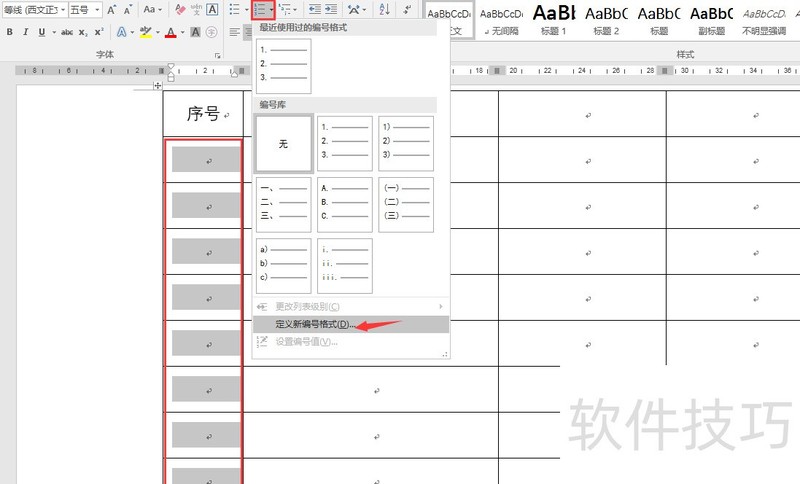This screenshot has height=484, width=800.
Task: Open font color dropdown arrow
Action: pos(183,32)
